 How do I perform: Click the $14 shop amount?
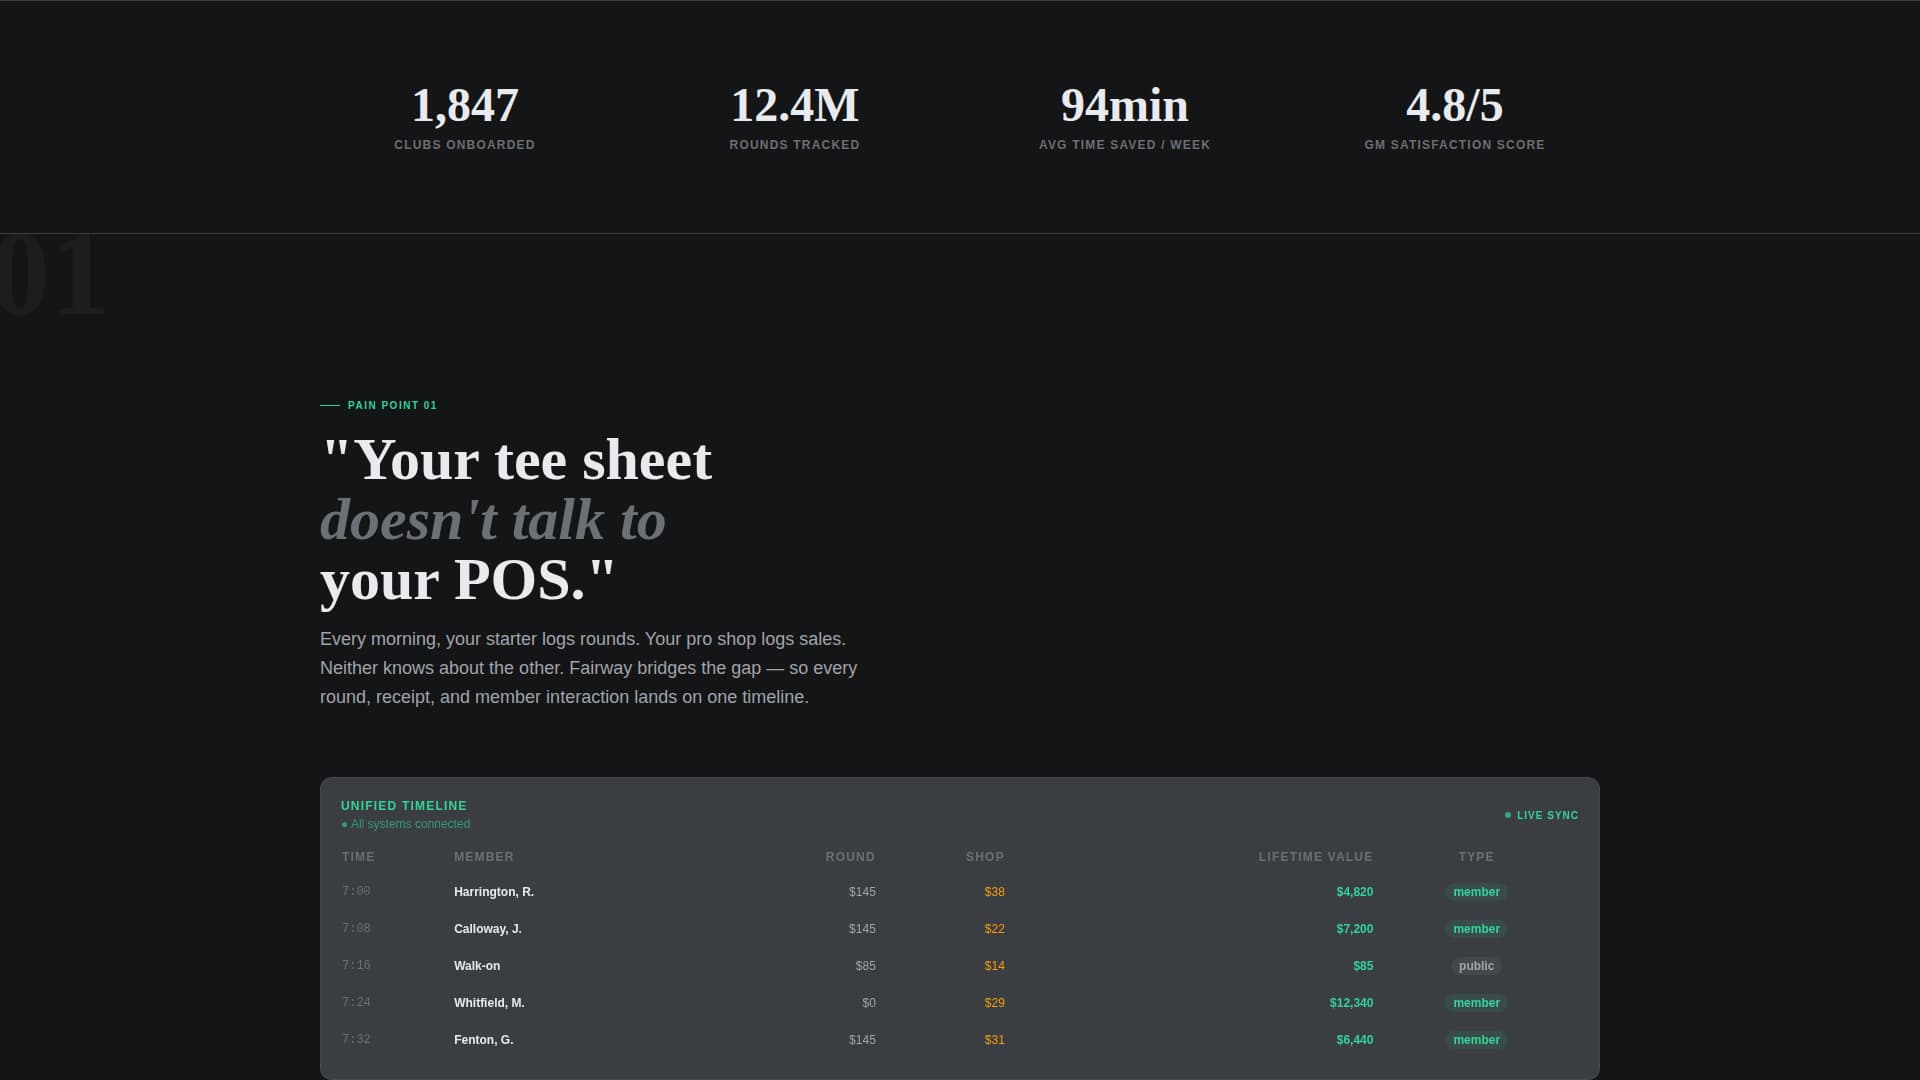click(x=995, y=966)
